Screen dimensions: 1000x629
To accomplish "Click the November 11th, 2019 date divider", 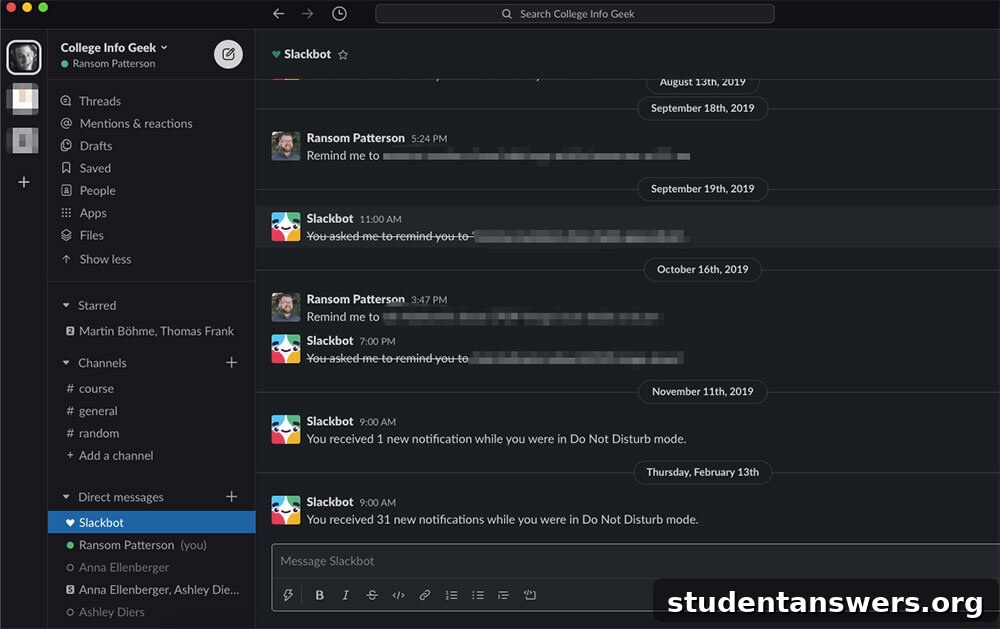I will tap(702, 392).
